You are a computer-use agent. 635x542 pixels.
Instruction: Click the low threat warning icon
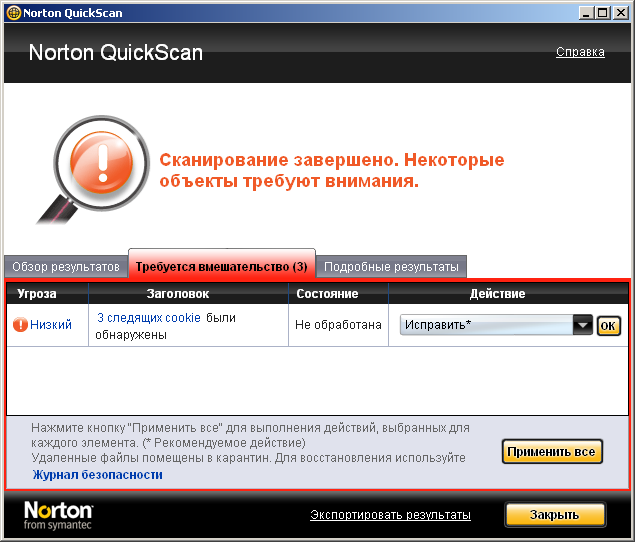coord(20,324)
